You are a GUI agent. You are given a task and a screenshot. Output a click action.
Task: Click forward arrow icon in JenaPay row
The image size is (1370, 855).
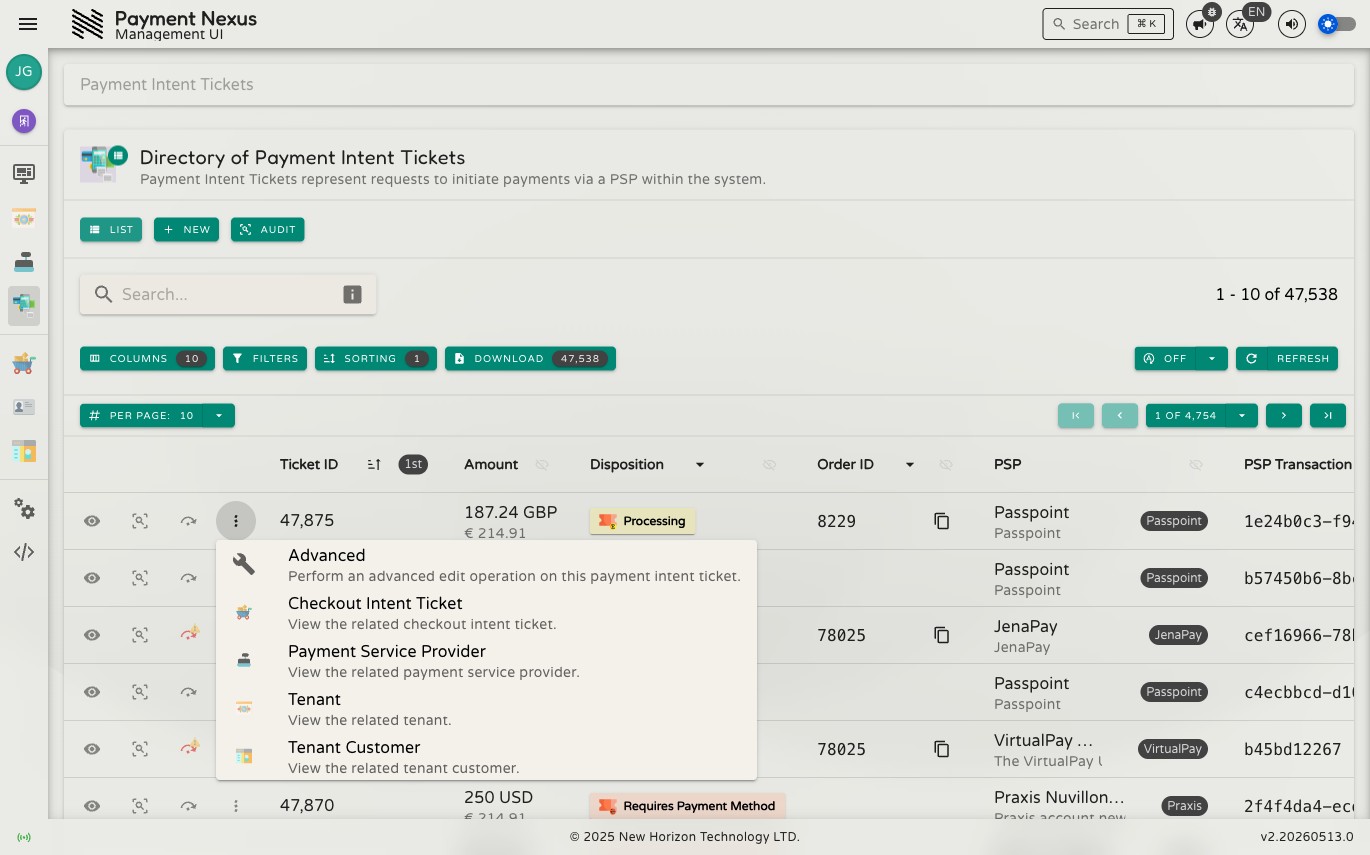pos(189,634)
